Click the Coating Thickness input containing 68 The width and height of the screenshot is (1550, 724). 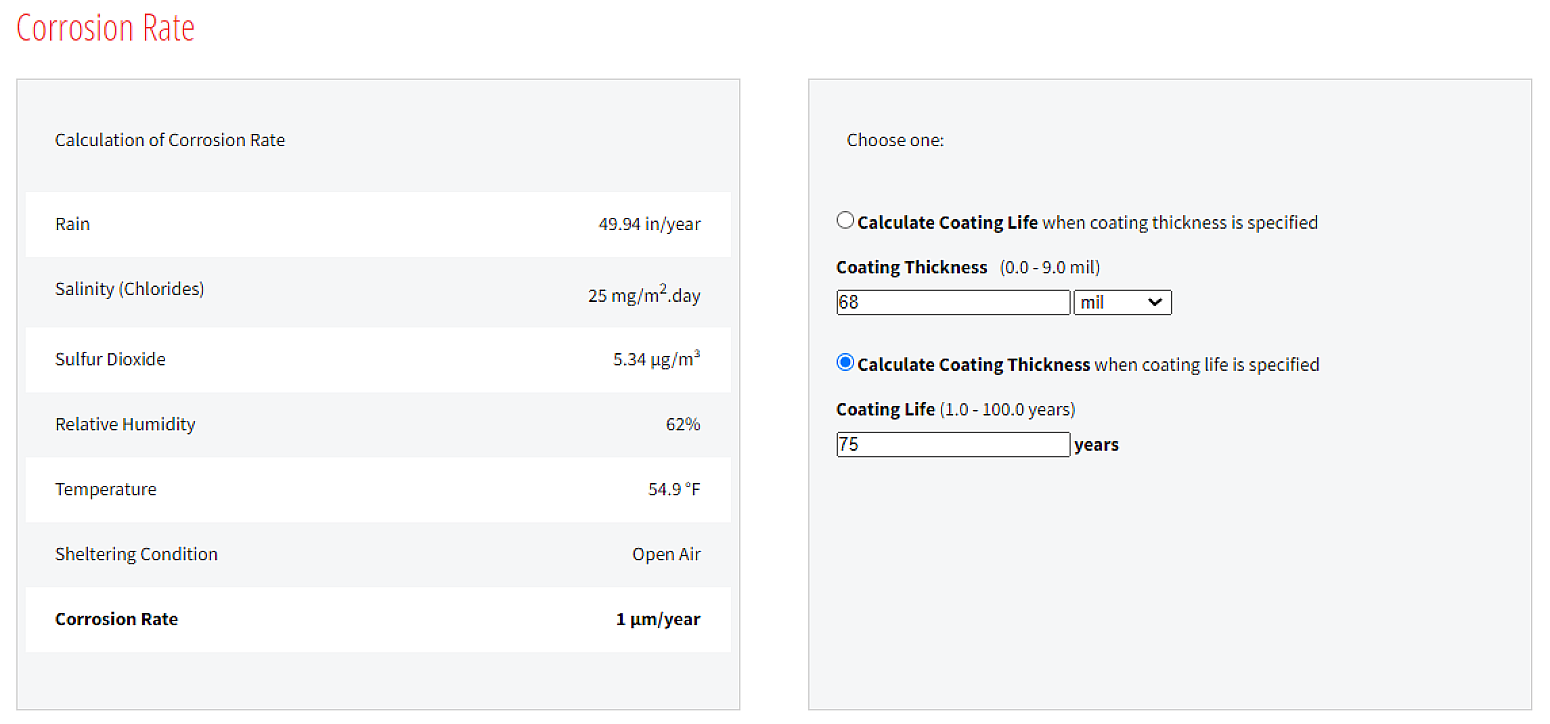953,302
